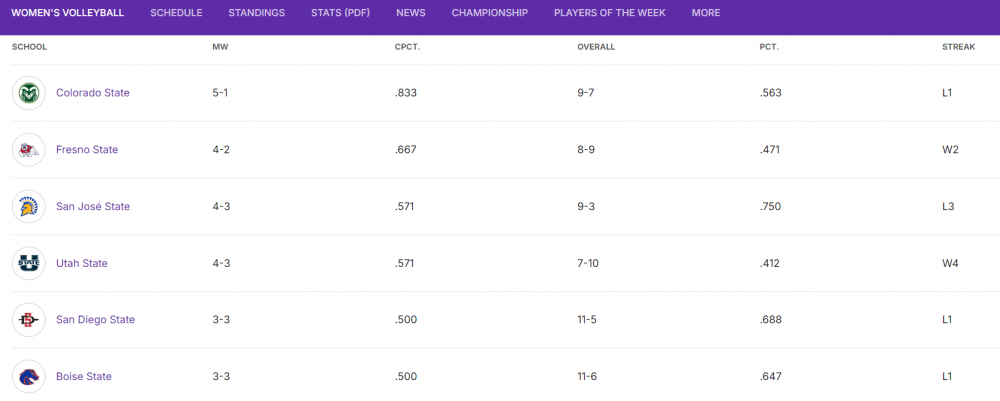Click the Utah State Aggies logo
The image size is (1000, 401).
click(29, 263)
